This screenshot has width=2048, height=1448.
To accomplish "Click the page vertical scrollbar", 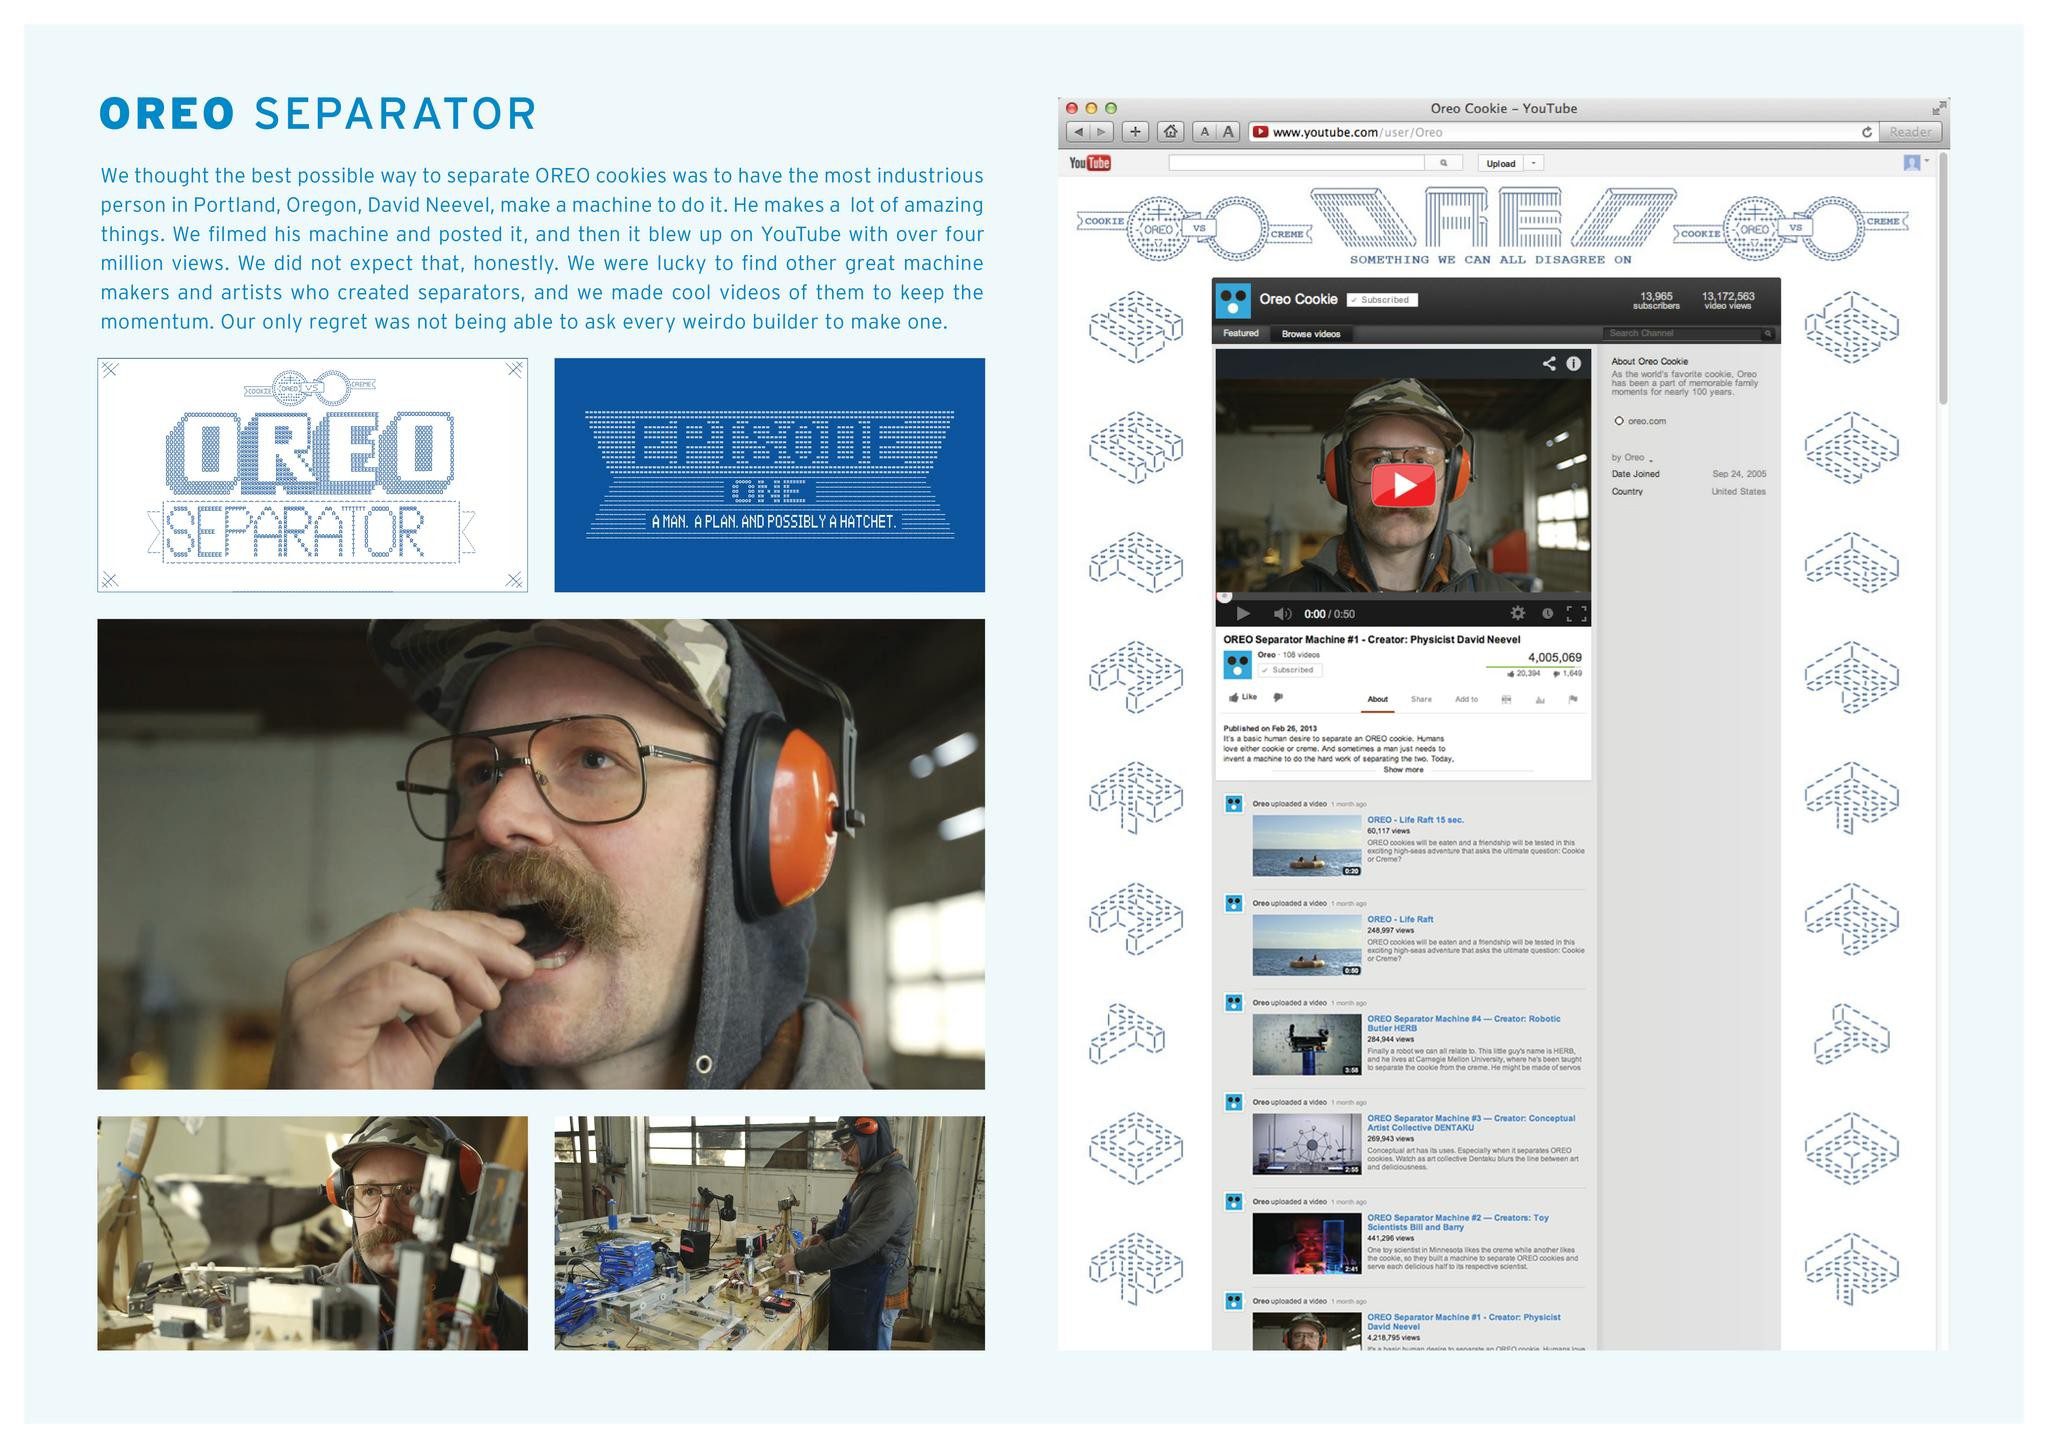I will coord(1943,278).
